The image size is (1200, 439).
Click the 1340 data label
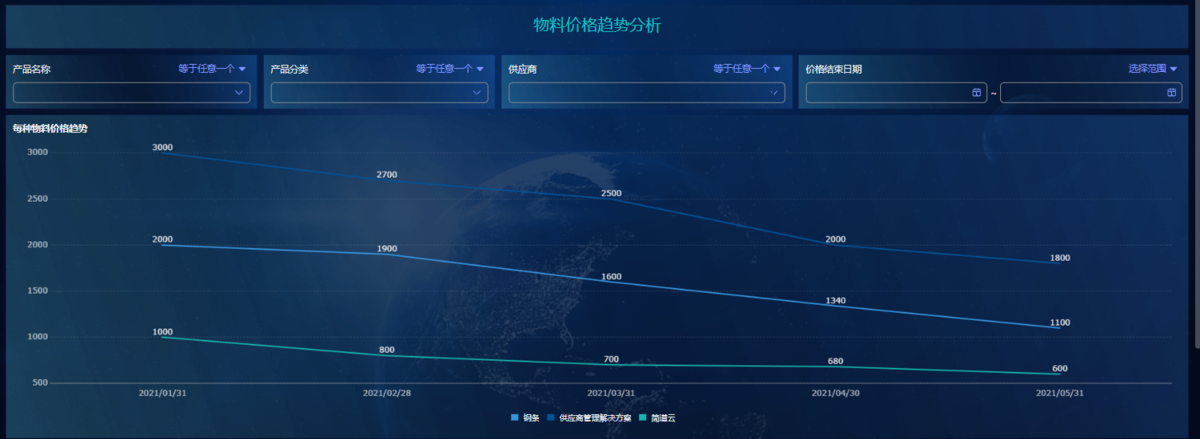(836, 300)
